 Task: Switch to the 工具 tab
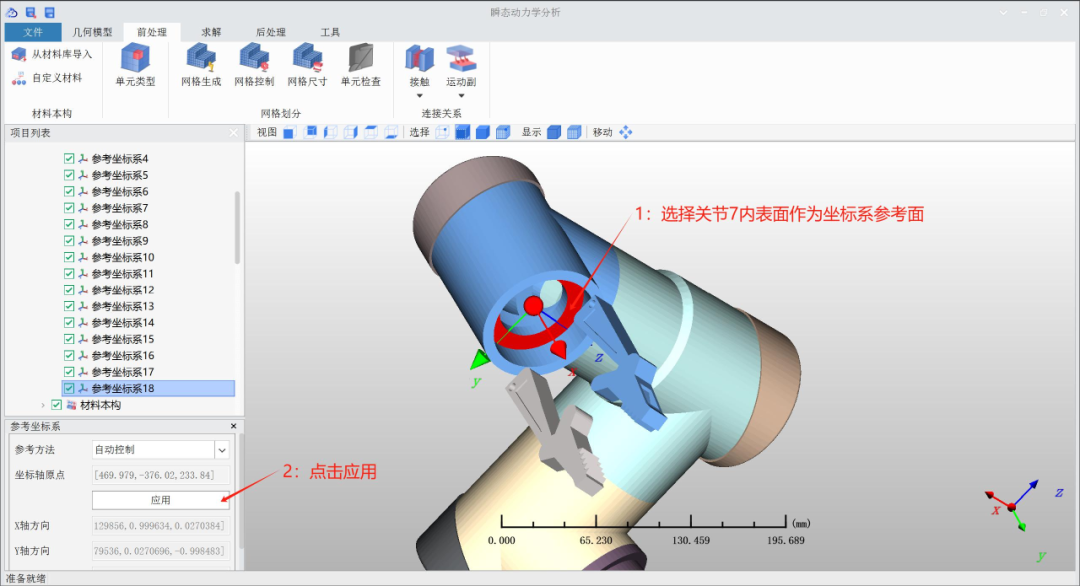pyautogui.click(x=330, y=32)
